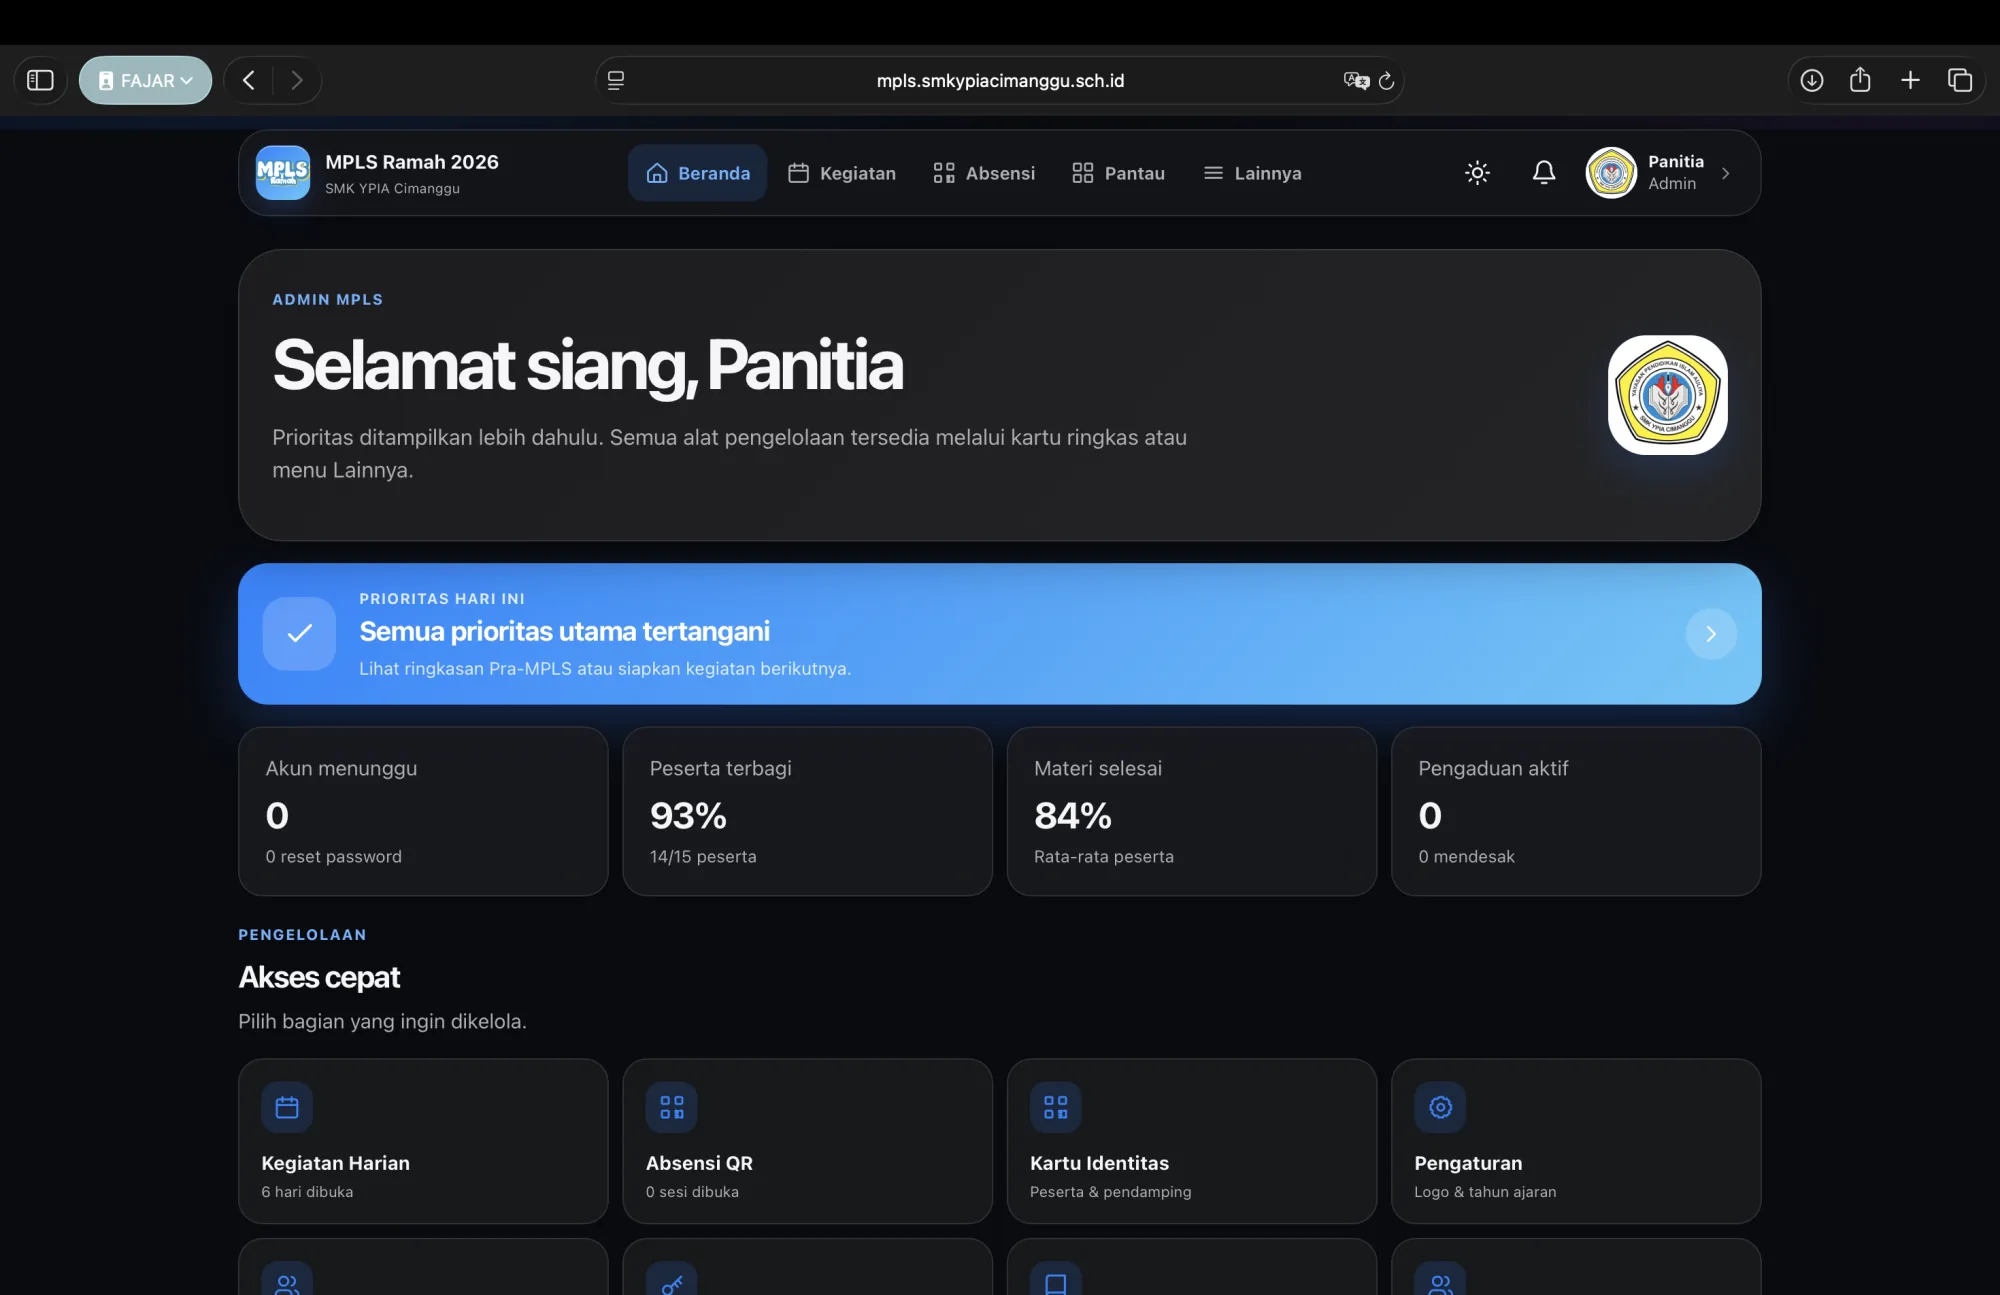Click the Safari translate icon
2000x1295 pixels.
tap(1356, 81)
